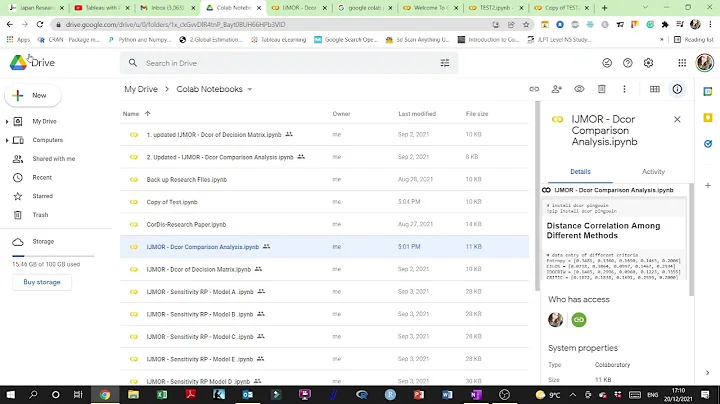Select Copy of Test.ipynb file
This screenshot has height=404, width=720.
(324, 202)
